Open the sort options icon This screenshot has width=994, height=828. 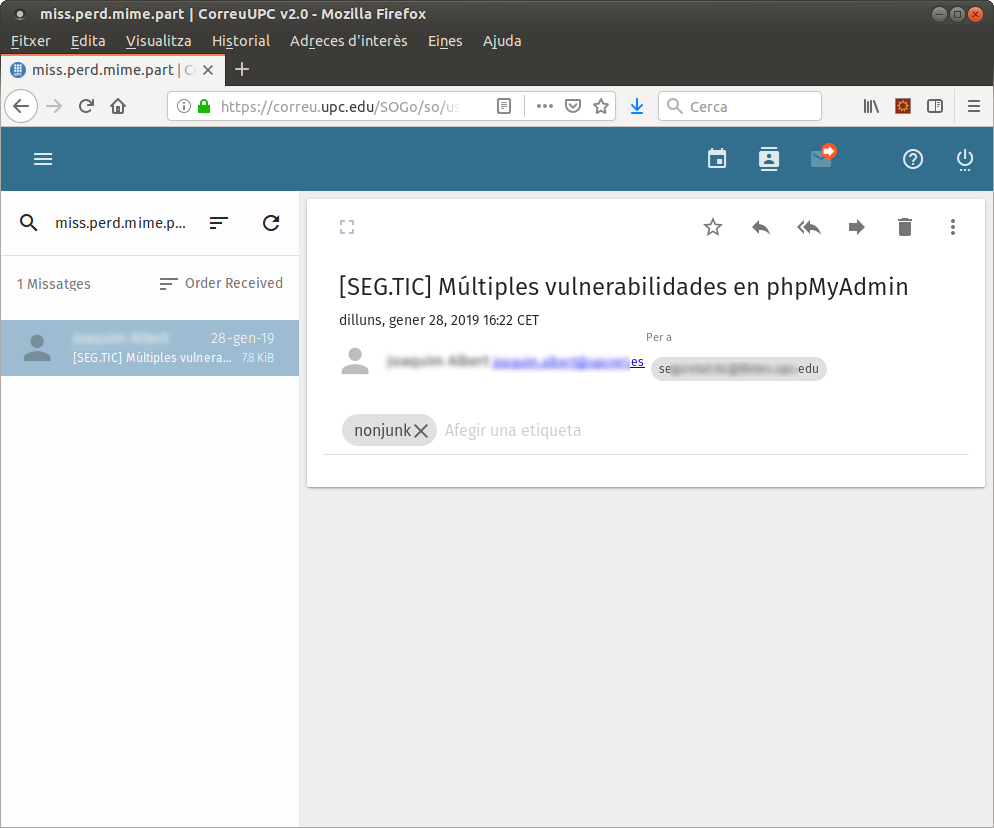tap(219, 223)
